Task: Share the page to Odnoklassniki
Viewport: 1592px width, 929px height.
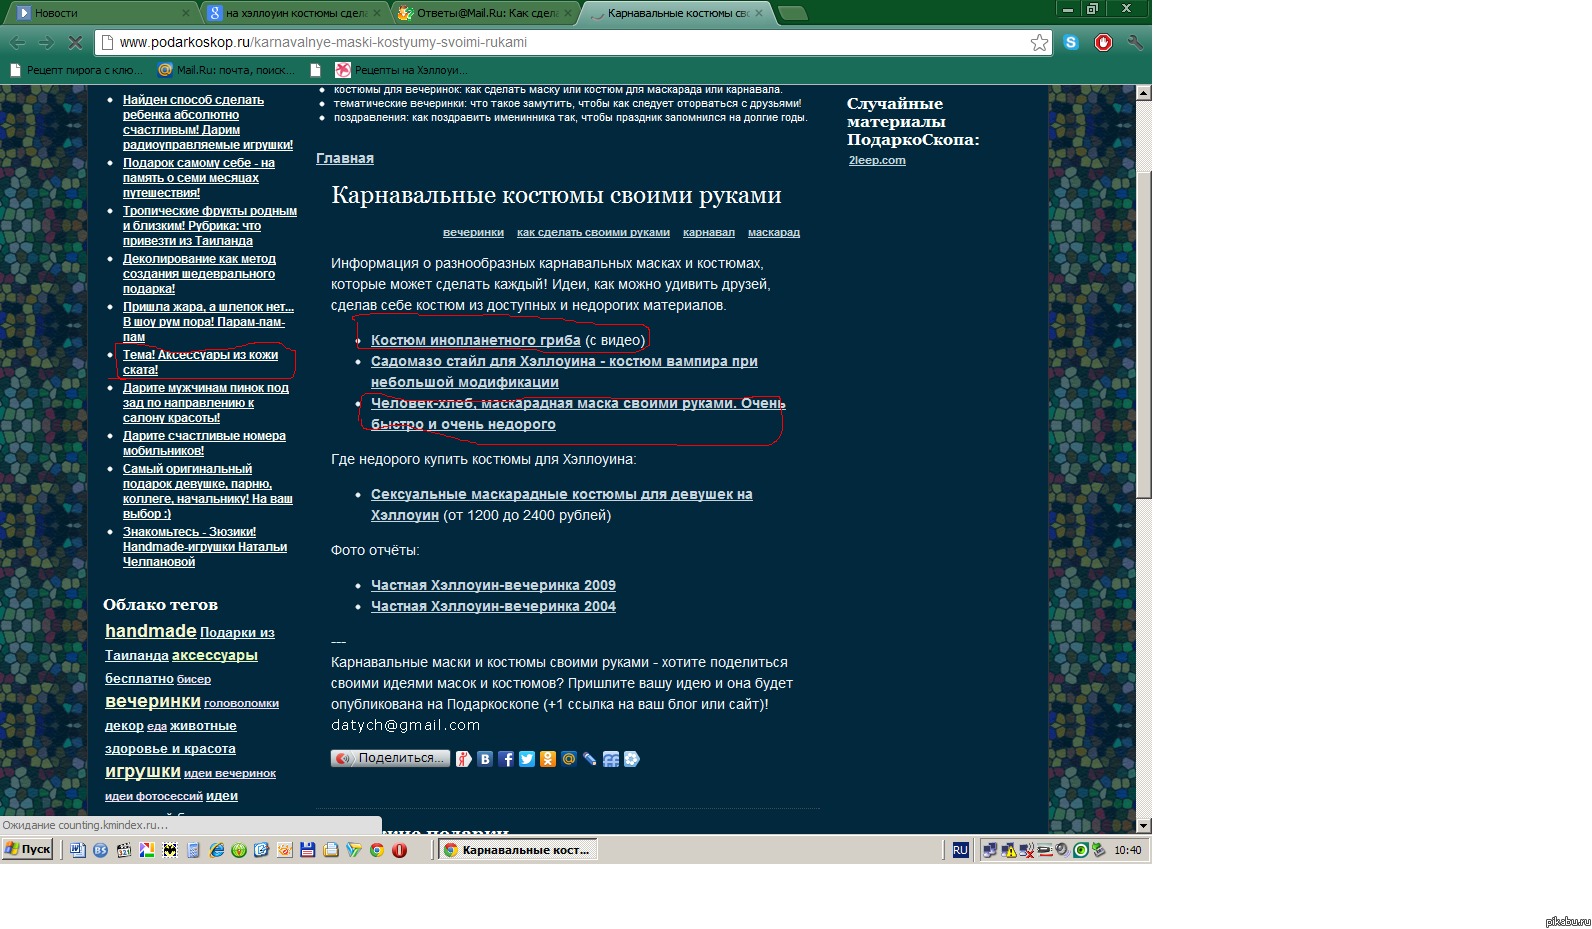Action: click(548, 759)
